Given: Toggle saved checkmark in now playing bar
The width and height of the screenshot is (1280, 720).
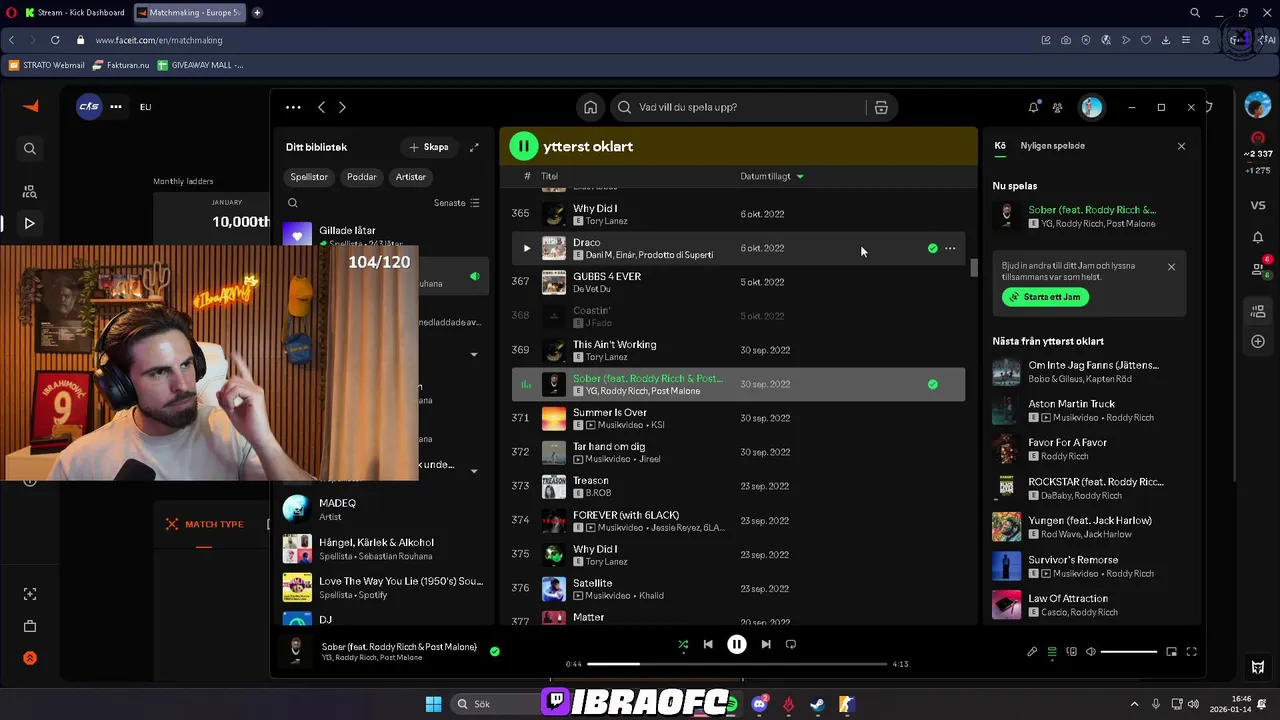Looking at the screenshot, I should click(x=495, y=651).
